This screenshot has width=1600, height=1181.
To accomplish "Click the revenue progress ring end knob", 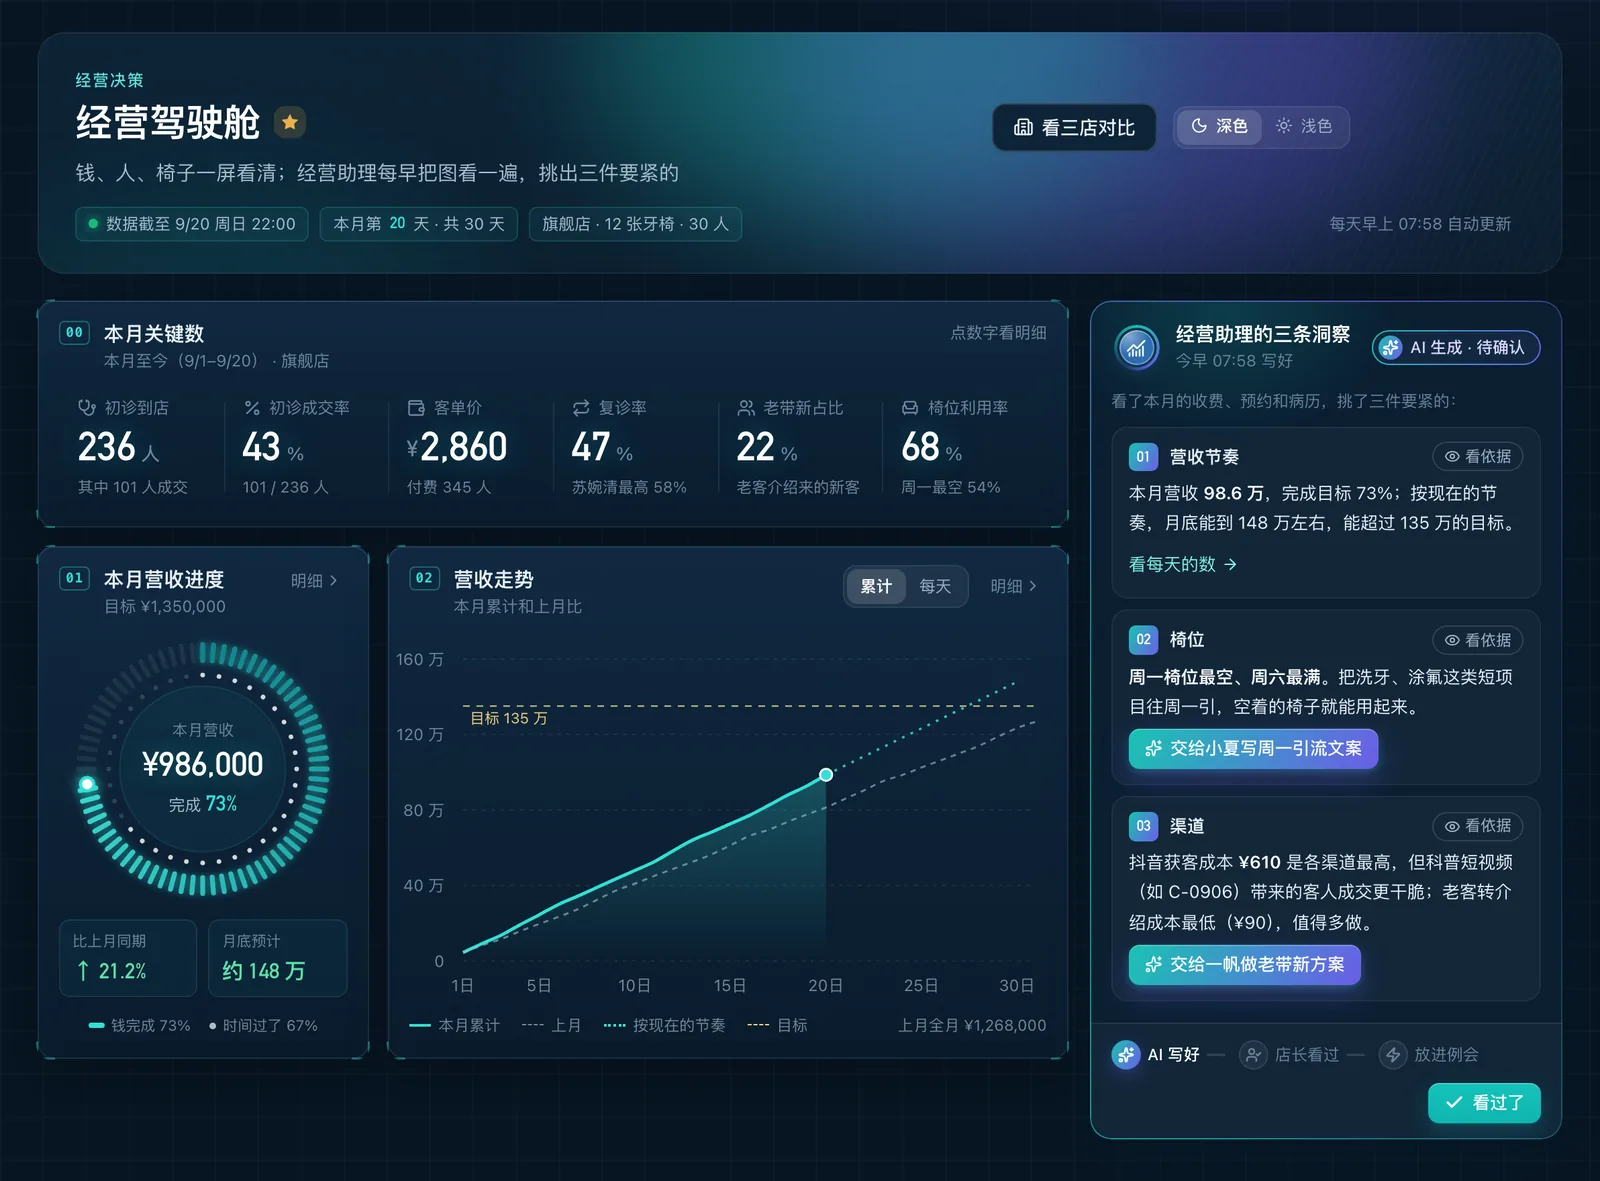I will coord(87,784).
